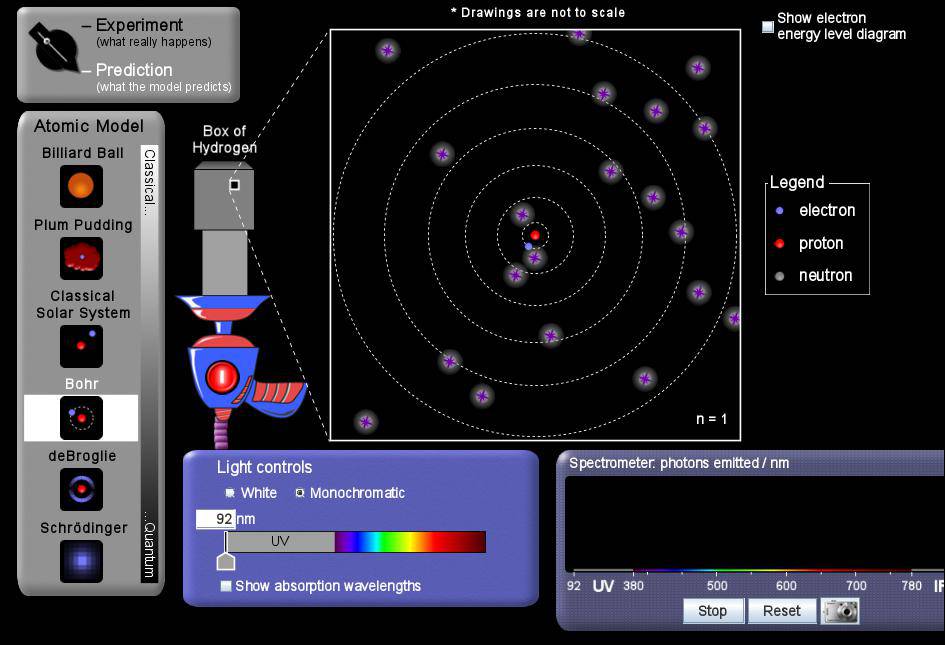Select the Monochromatic light radio button
The height and width of the screenshot is (645, 945).
[299, 493]
